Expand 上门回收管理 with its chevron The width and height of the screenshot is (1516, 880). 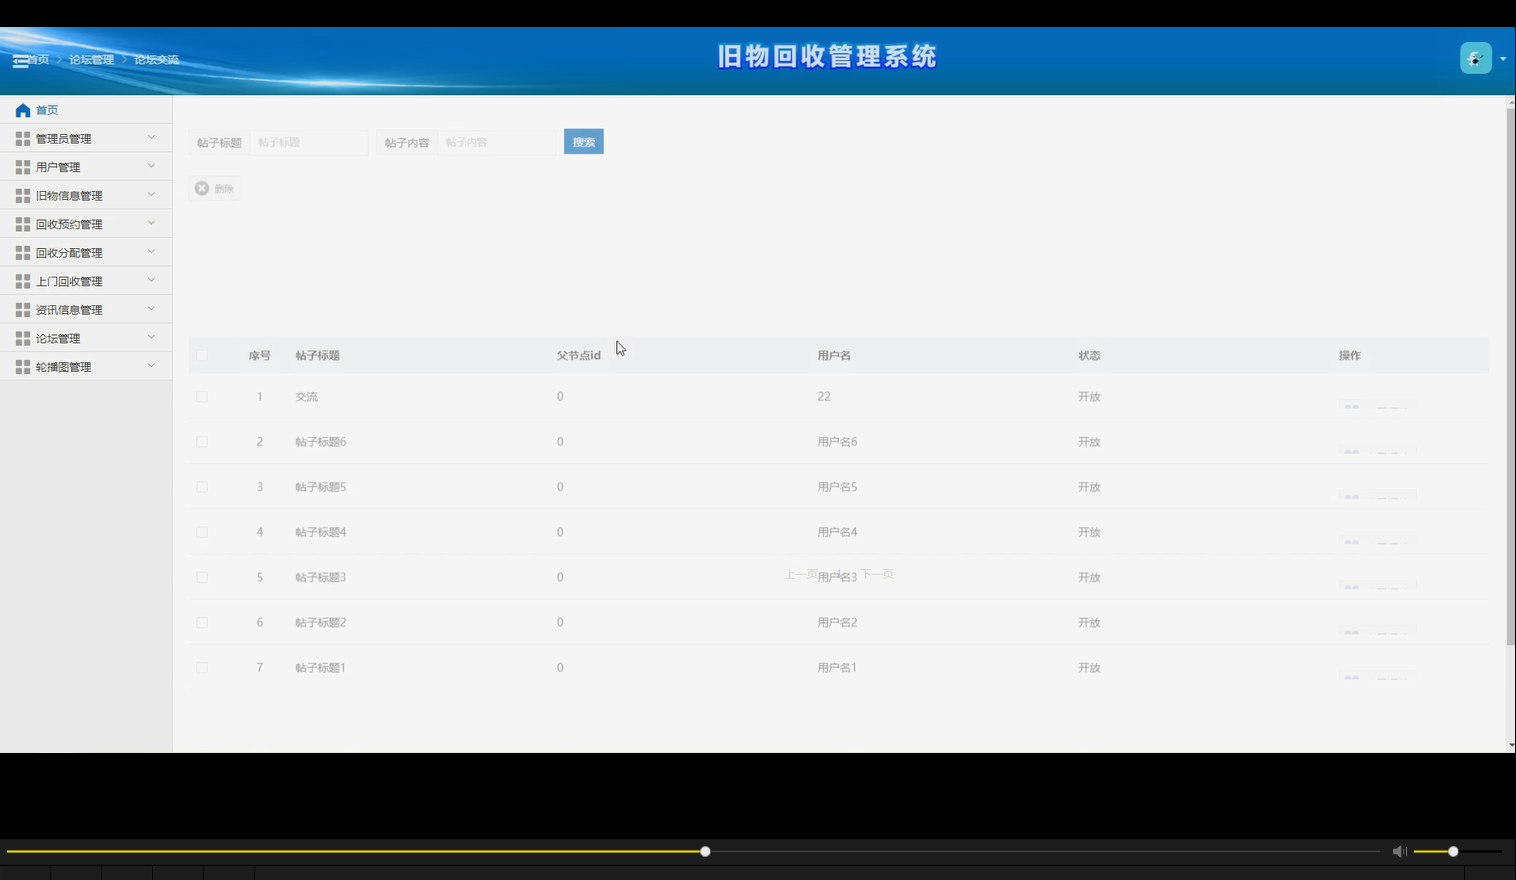pyautogui.click(x=152, y=280)
